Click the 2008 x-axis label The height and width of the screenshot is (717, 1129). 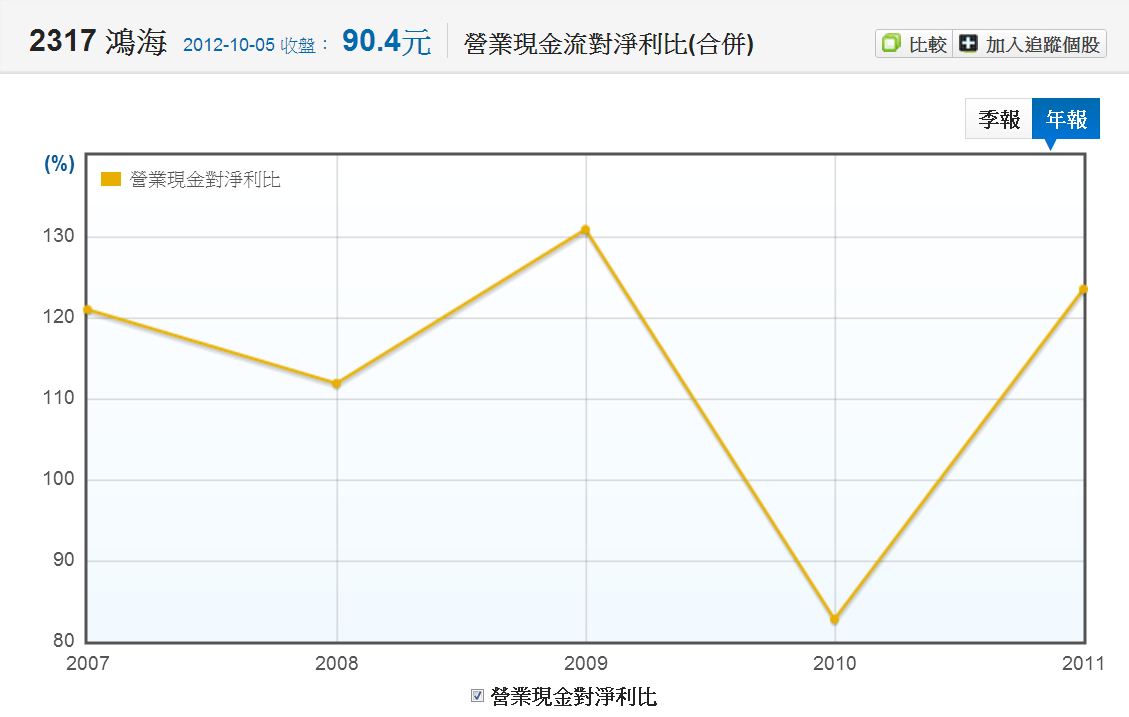tap(336, 663)
